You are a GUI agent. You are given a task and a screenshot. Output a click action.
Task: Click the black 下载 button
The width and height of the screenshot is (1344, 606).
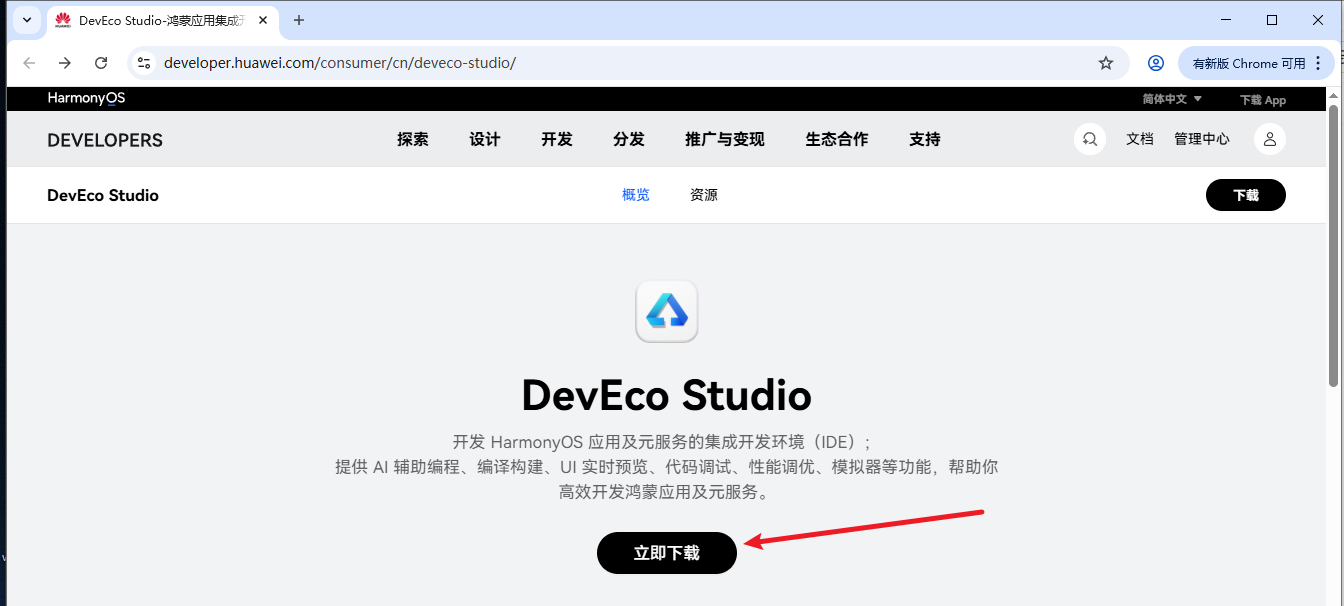pyautogui.click(x=1246, y=195)
